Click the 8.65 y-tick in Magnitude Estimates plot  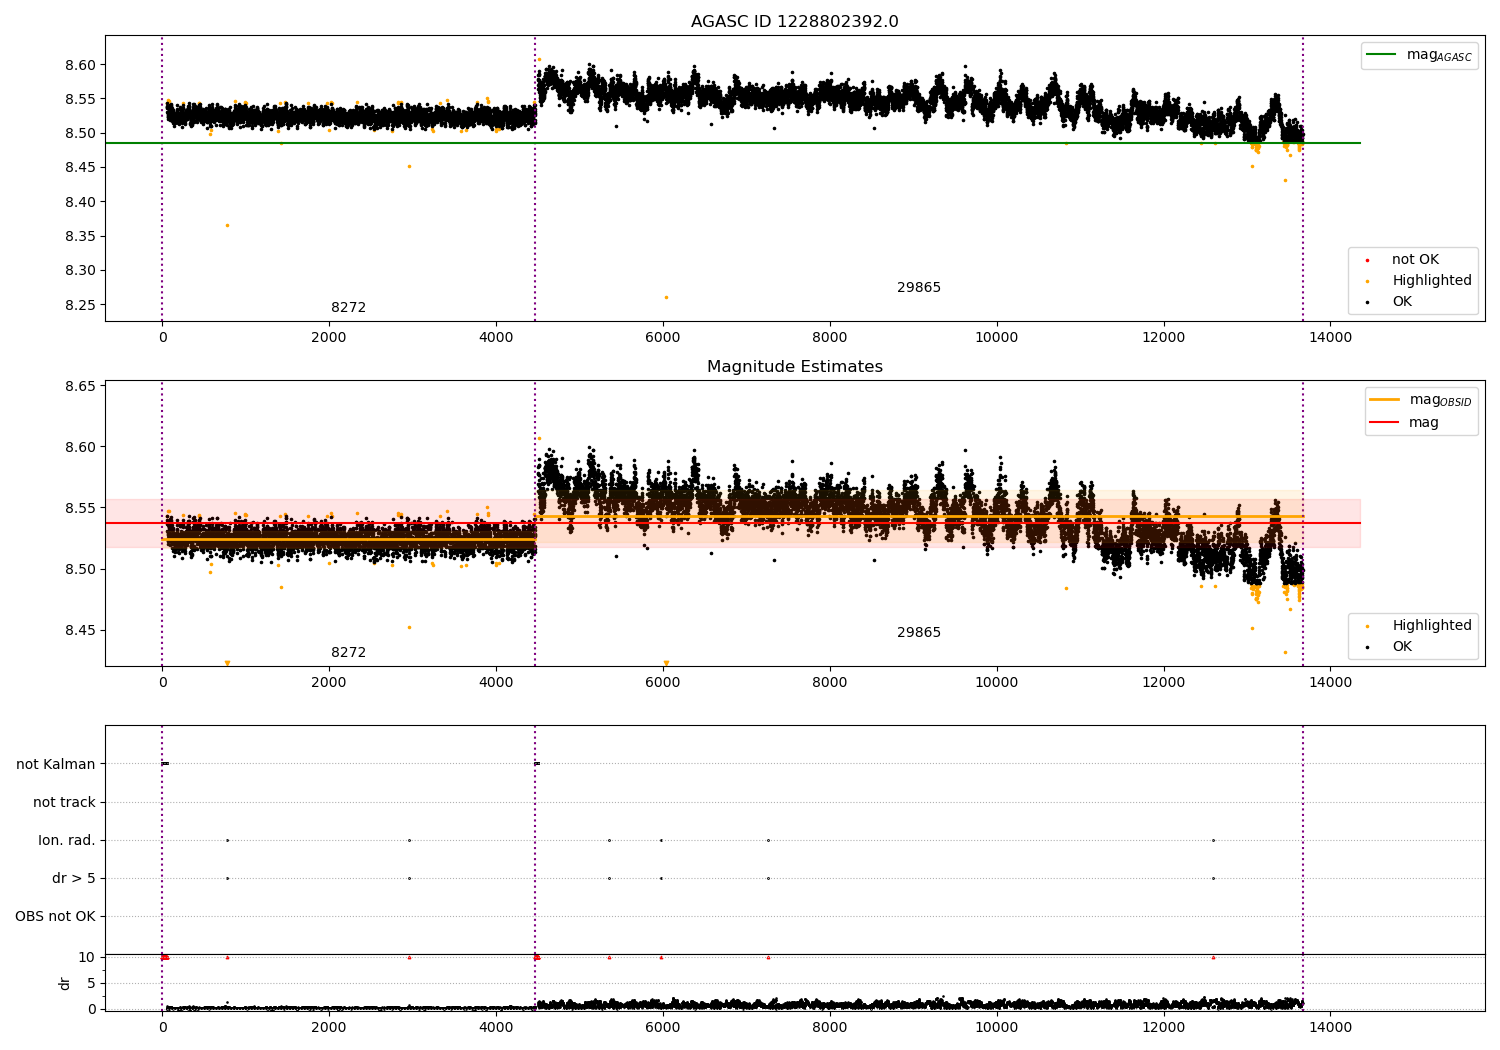pos(82,386)
